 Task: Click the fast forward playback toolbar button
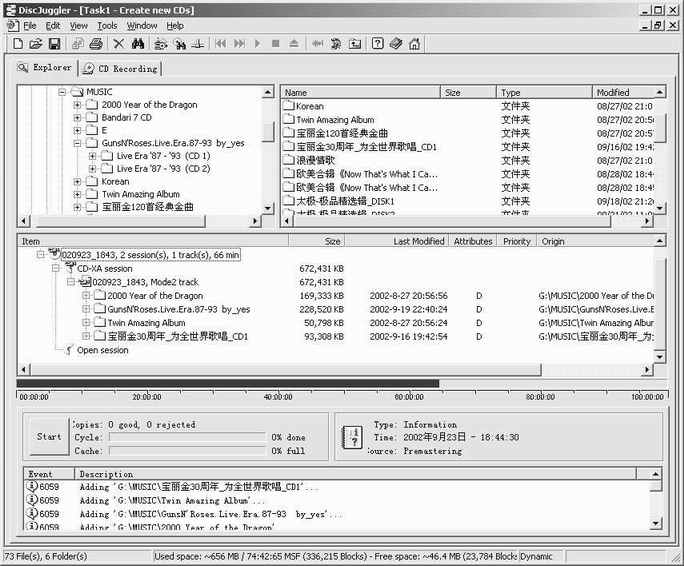(239, 44)
